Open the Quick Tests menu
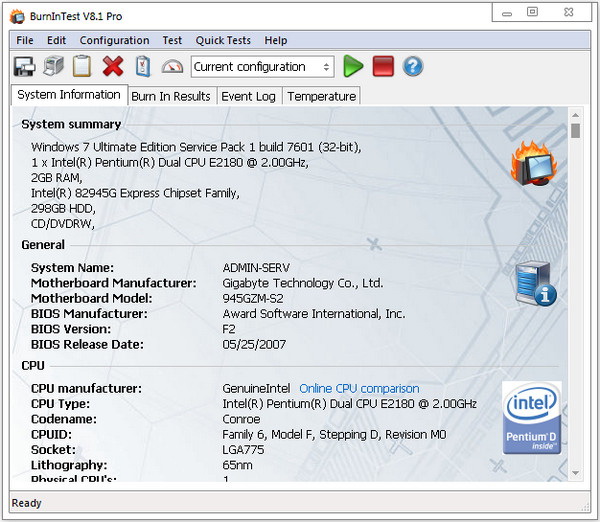Image resolution: width=600 pixels, height=522 pixels. (223, 40)
